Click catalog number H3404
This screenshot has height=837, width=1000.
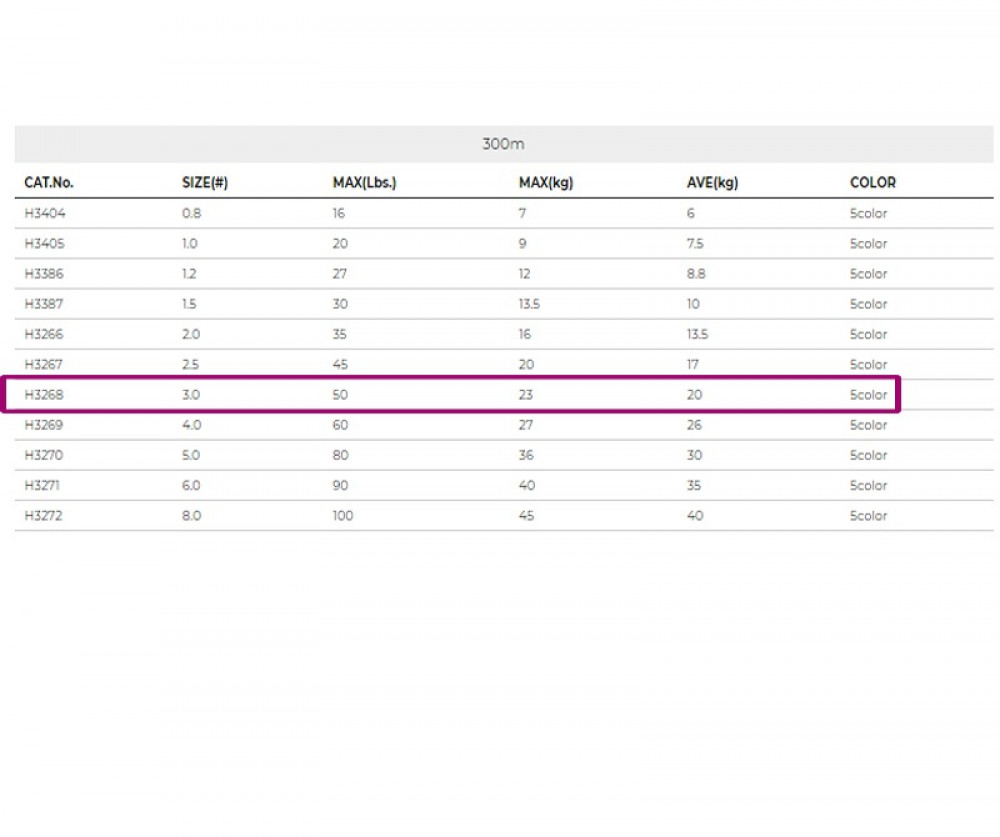click(x=45, y=214)
